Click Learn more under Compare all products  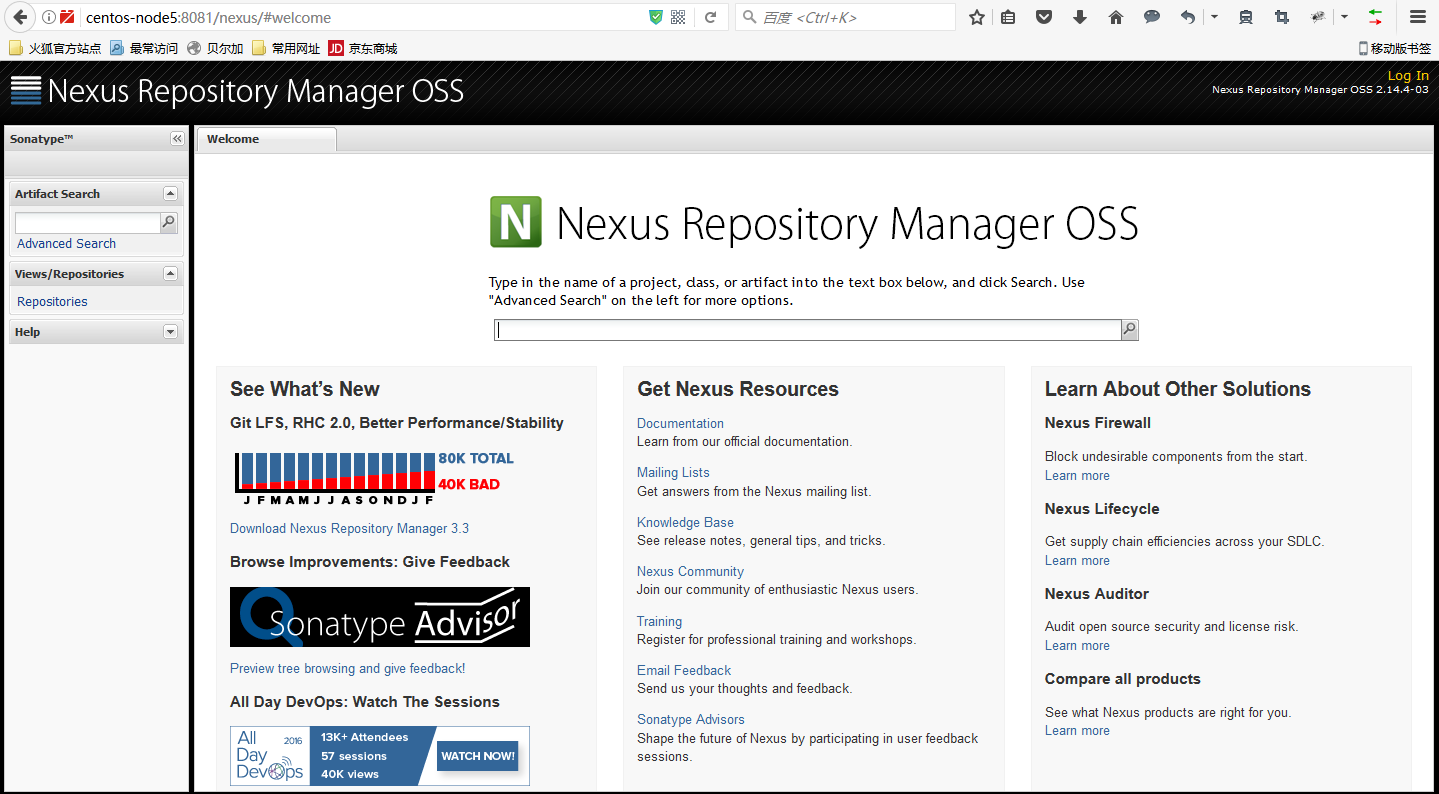(x=1077, y=731)
